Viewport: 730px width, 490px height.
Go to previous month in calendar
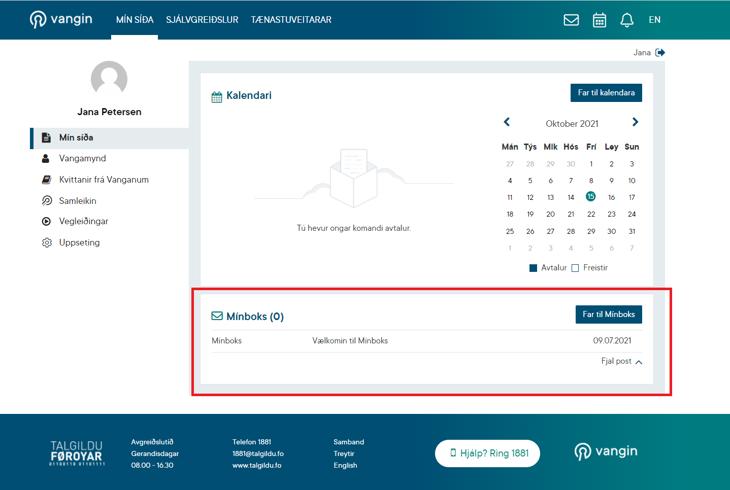[x=507, y=122]
